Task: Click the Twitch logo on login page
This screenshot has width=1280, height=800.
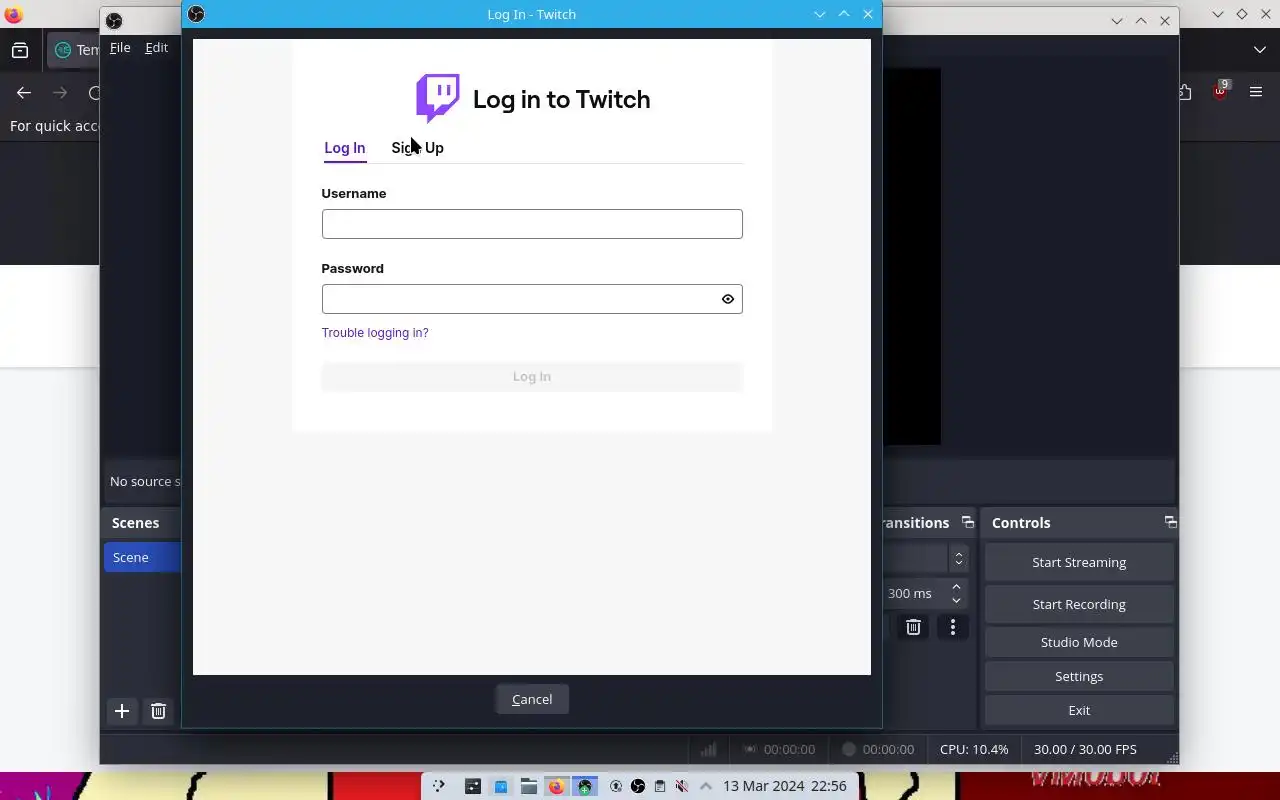Action: (438, 98)
